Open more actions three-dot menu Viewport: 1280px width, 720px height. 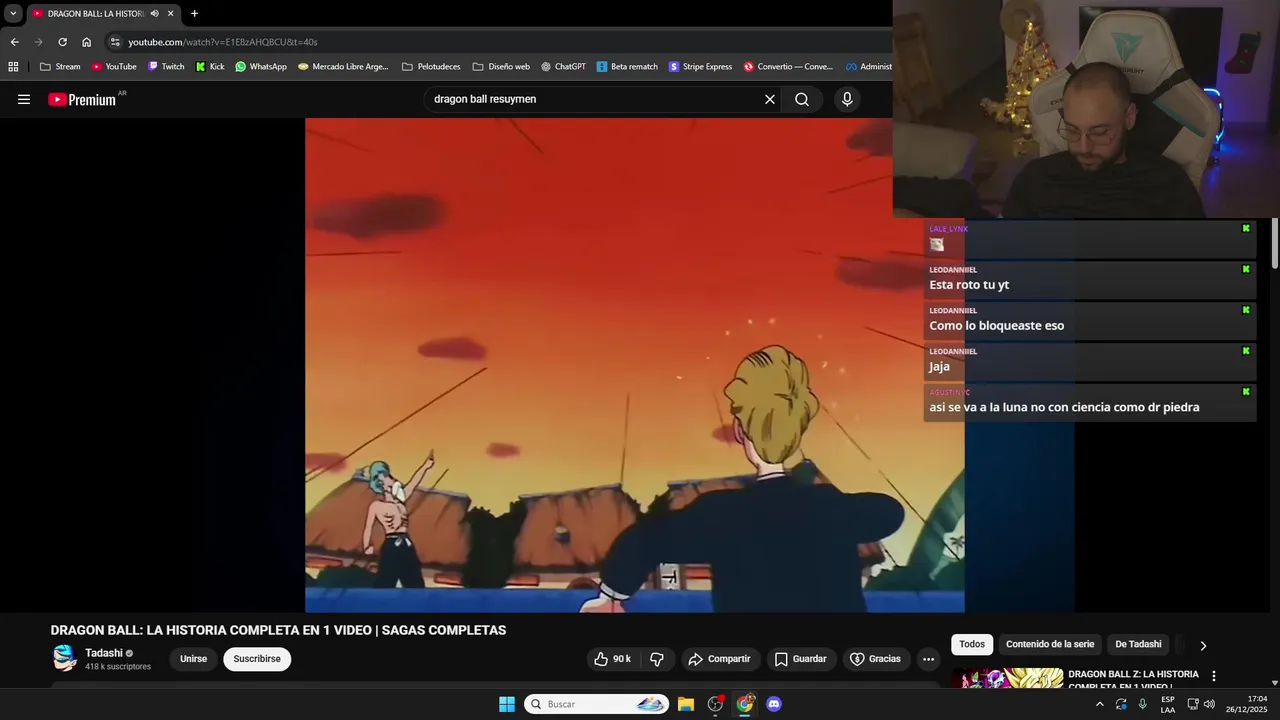click(x=928, y=659)
